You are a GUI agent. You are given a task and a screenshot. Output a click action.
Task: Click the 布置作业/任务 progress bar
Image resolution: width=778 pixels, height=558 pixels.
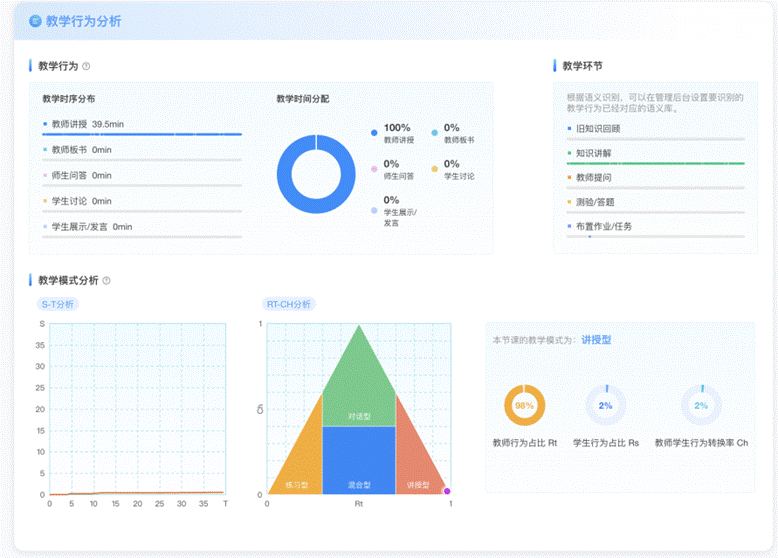[655, 237]
